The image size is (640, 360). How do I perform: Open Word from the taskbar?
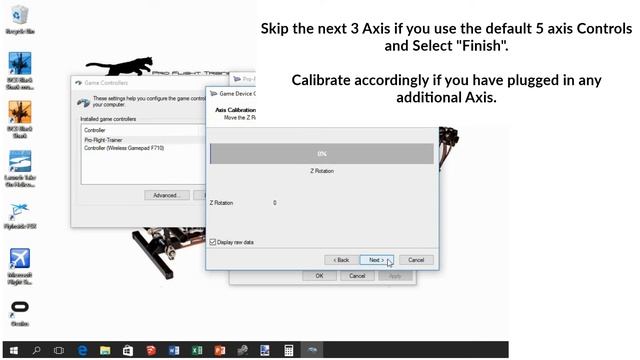click(174, 350)
